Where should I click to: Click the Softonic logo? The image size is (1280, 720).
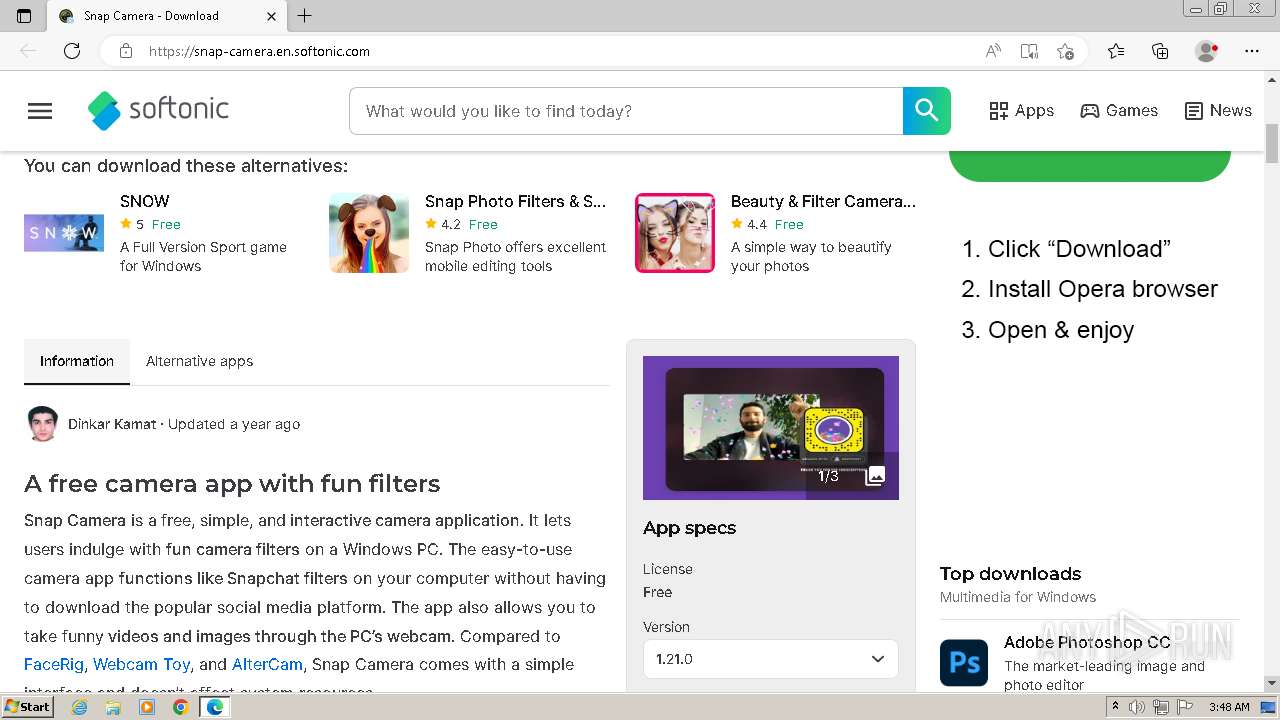click(x=158, y=110)
